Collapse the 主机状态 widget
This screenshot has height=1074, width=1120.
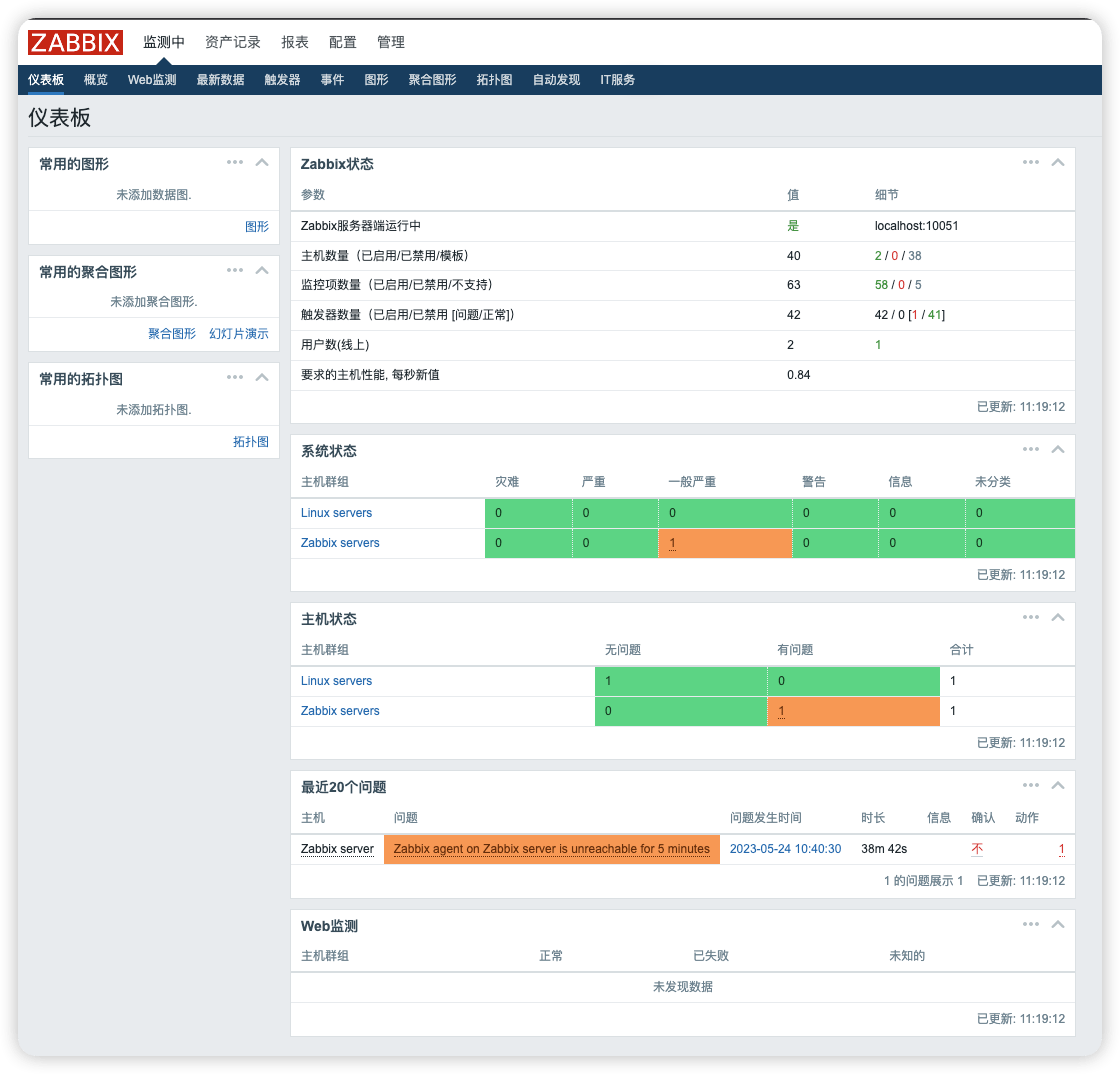click(x=1058, y=618)
